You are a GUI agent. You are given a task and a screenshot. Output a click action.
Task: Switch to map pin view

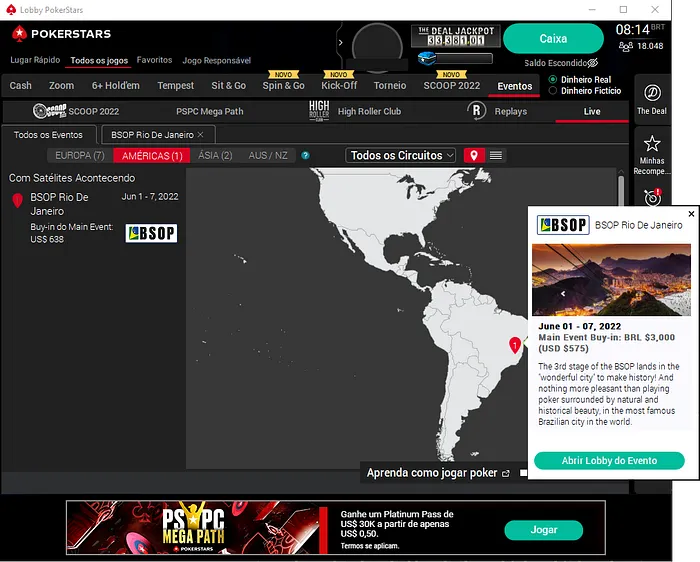474,155
